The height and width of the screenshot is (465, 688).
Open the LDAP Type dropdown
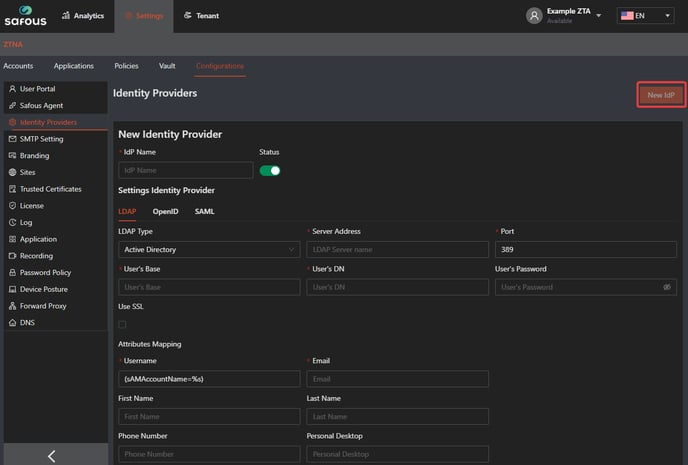pyautogui.click(x=208, y=249)
